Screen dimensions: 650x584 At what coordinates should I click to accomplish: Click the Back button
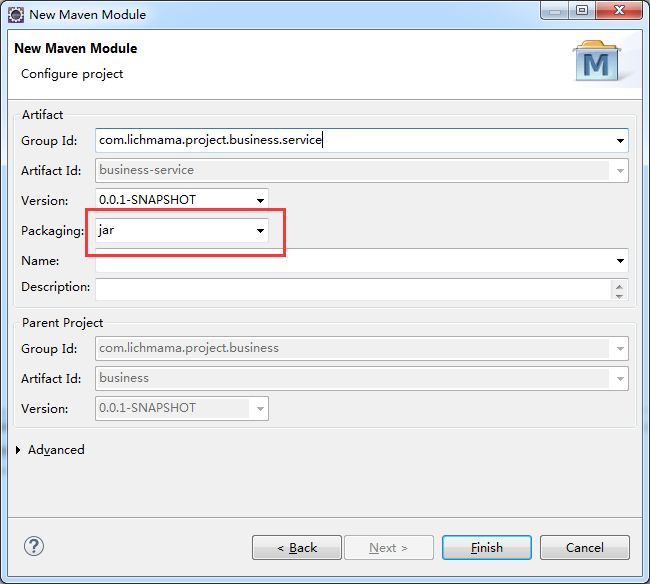pyautogui.click(x=297, y=548)
